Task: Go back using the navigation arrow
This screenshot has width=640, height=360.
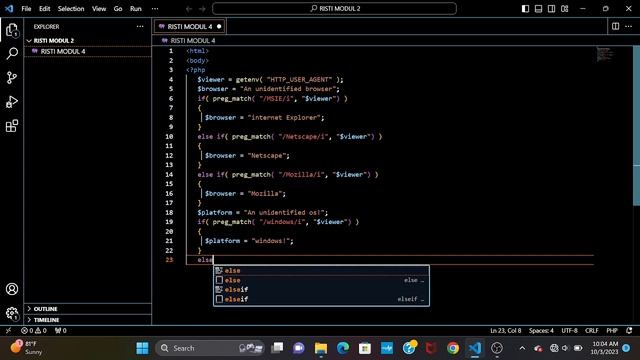Action: [x=189, y=9]
